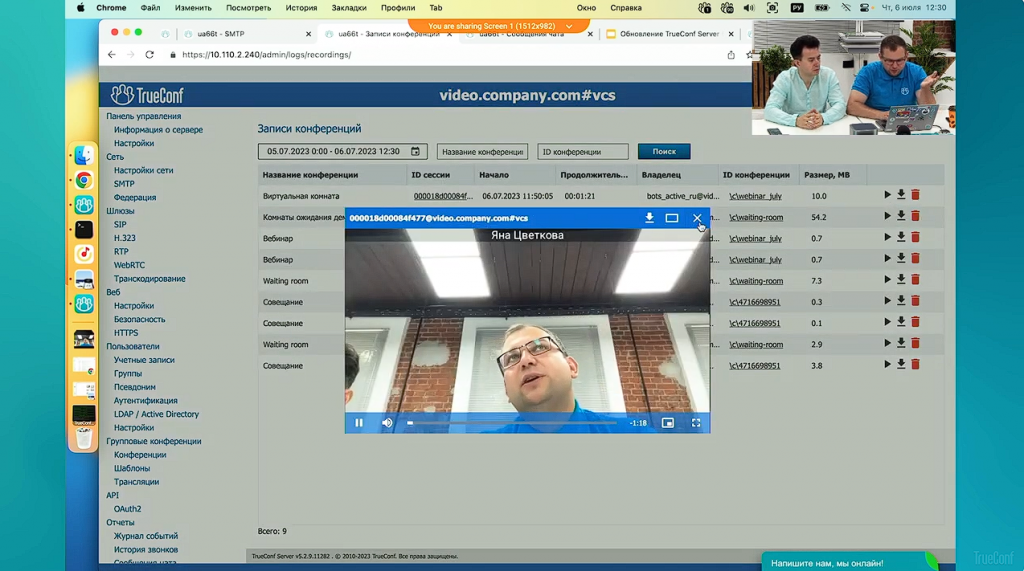This screenshot has height=571, width=1024.
Task: Open Федерация in sidebar
Action: (135, 197)
